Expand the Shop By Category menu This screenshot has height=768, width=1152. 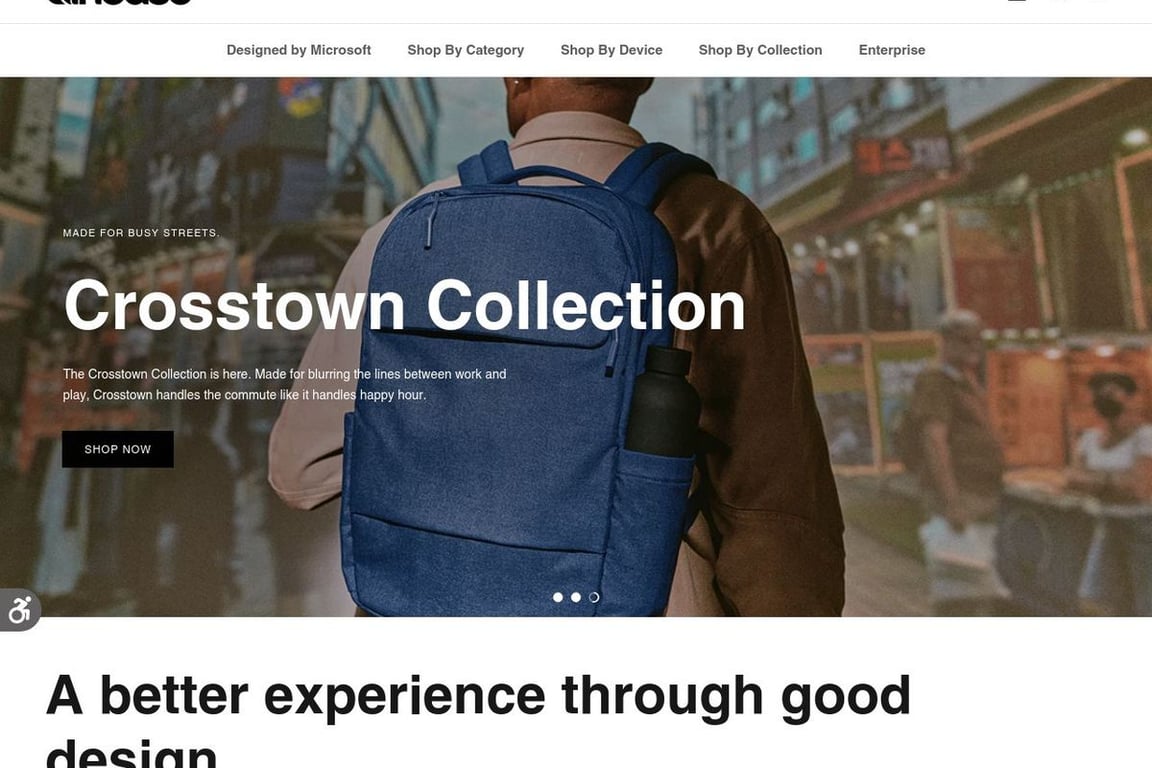(466, 50)
